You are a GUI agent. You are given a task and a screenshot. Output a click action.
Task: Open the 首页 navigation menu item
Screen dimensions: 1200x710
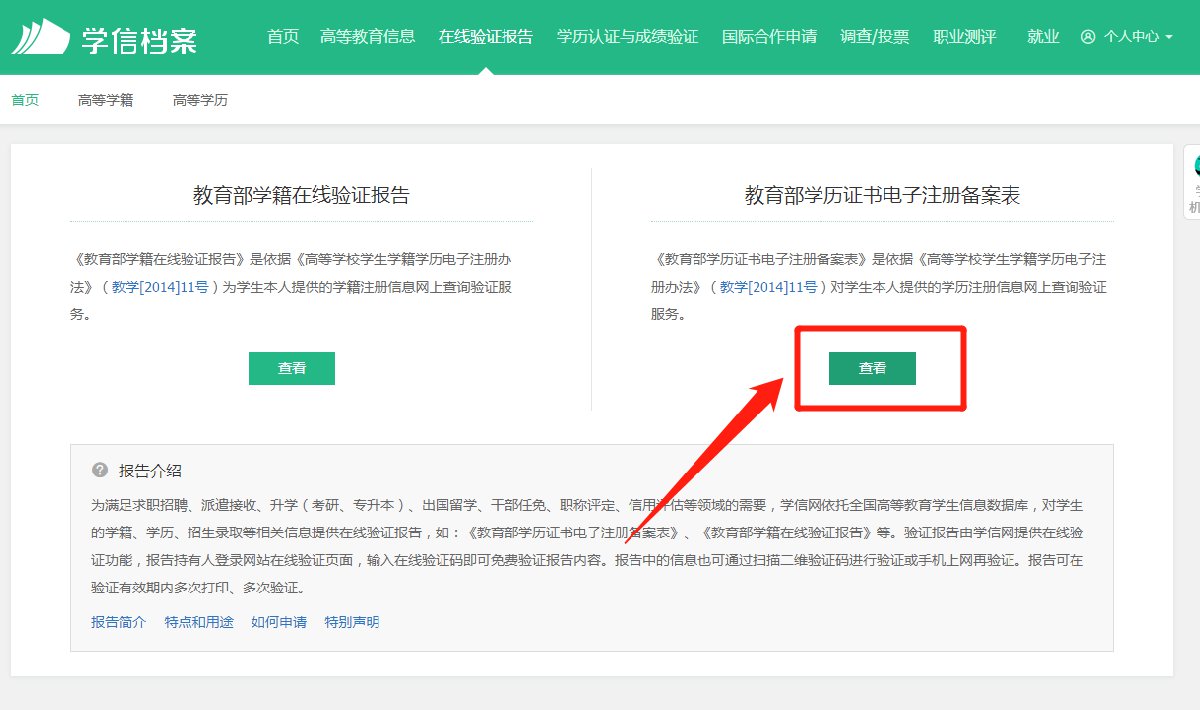[283, 37]
